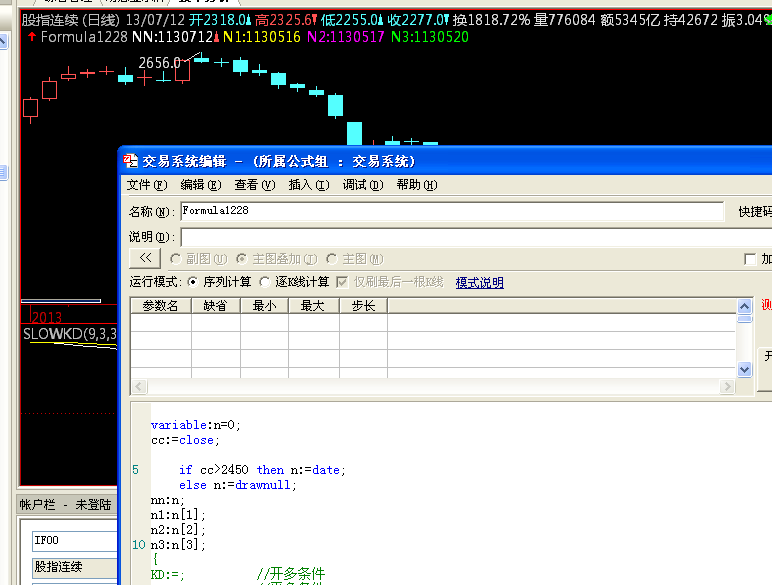Click the 步长 column header
Image resolution: width=772 pixels, height=585 pixels.
(x=363, y=306)
